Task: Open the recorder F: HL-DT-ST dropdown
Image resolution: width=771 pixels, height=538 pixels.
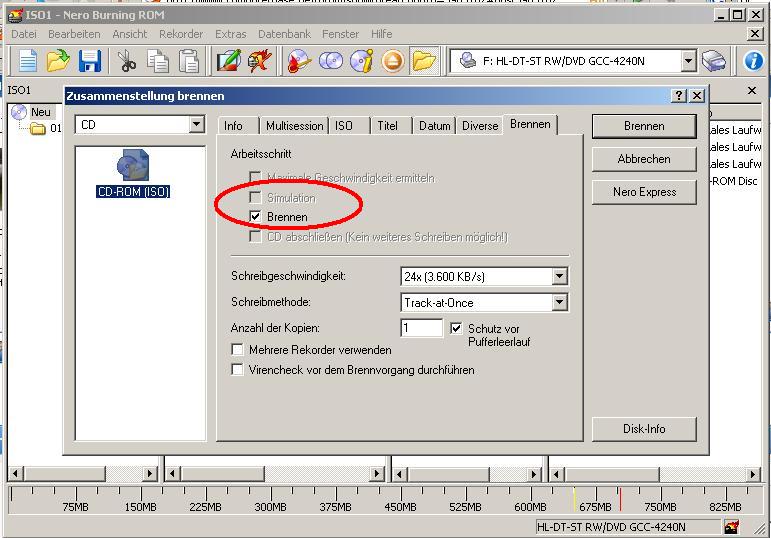Action: pyautogui.click(x=689, y=61)
